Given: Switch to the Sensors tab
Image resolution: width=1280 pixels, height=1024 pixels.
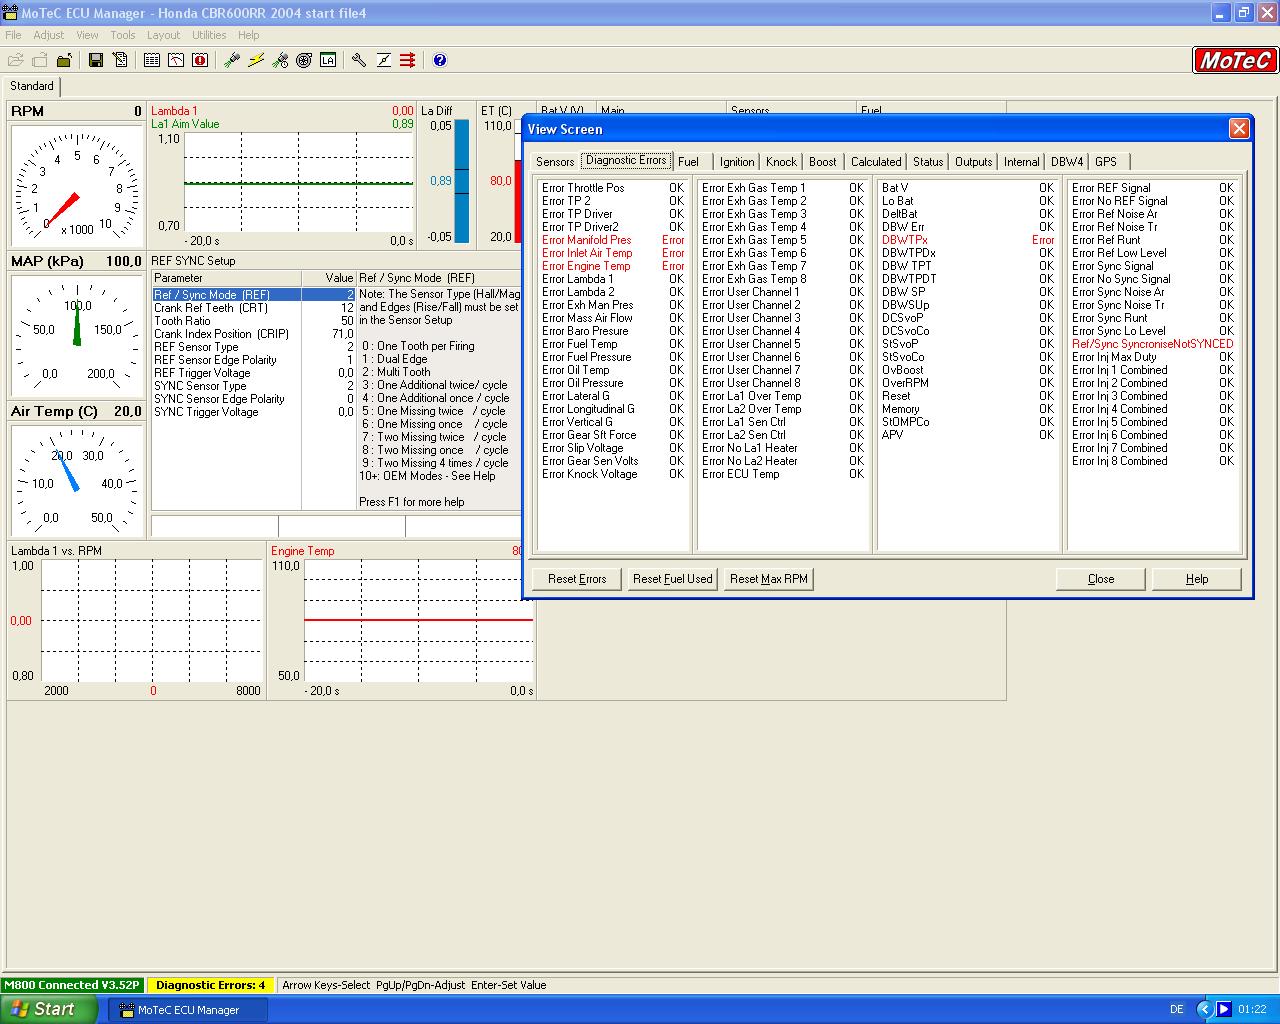Looking at the screenshot, I should coord(555,162).
